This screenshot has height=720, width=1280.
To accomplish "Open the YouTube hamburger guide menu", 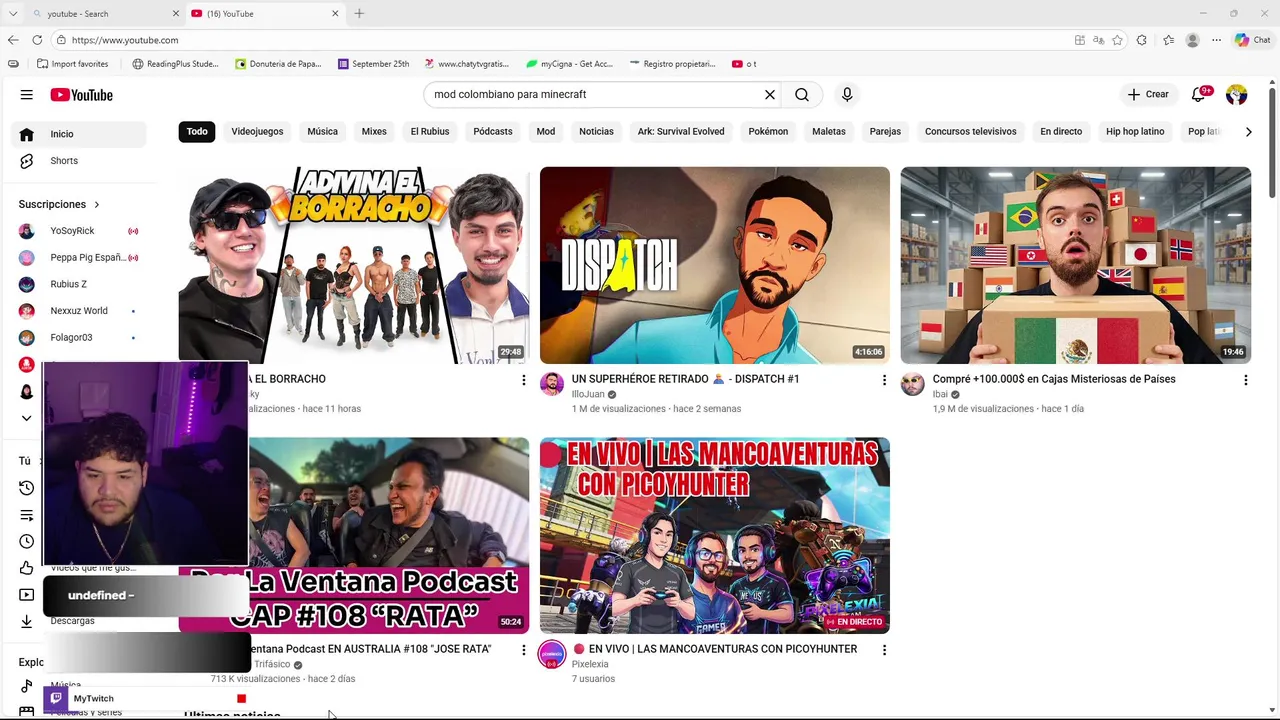I will pyautogui.click(x=27, y=95).
